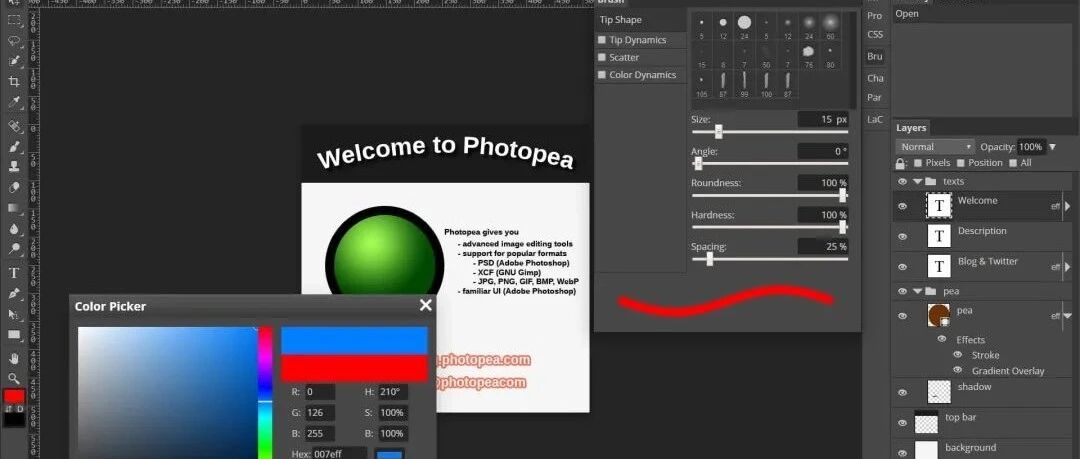Select the Rectangle shape tool
The height and width of the screenshot is (459, 1080).
(x=14, y=335)
